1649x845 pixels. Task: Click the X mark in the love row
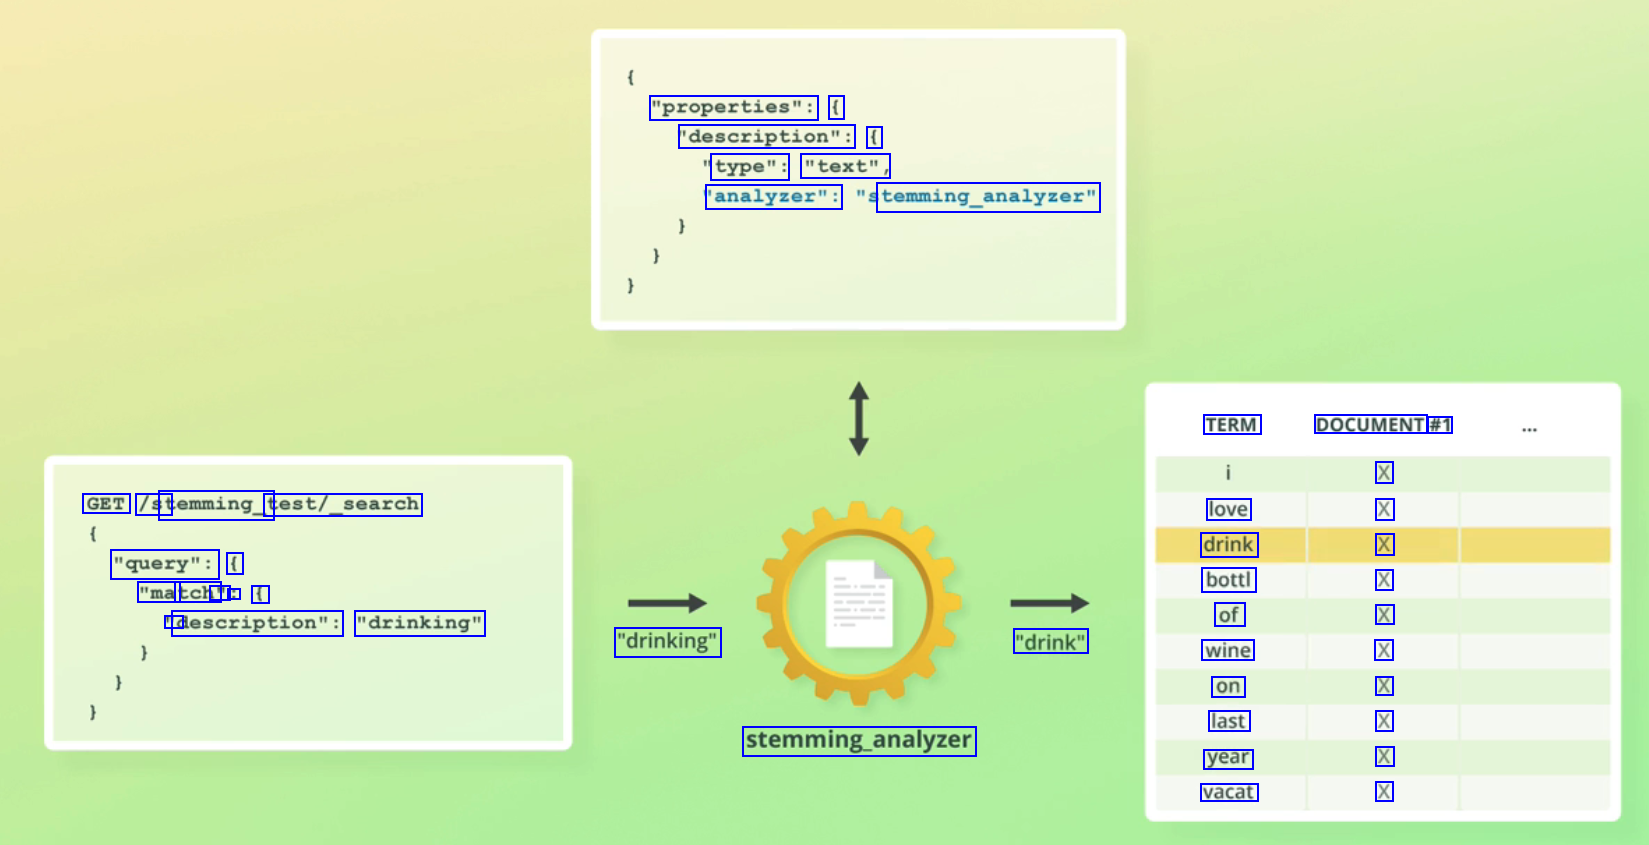pos(1384,510)
